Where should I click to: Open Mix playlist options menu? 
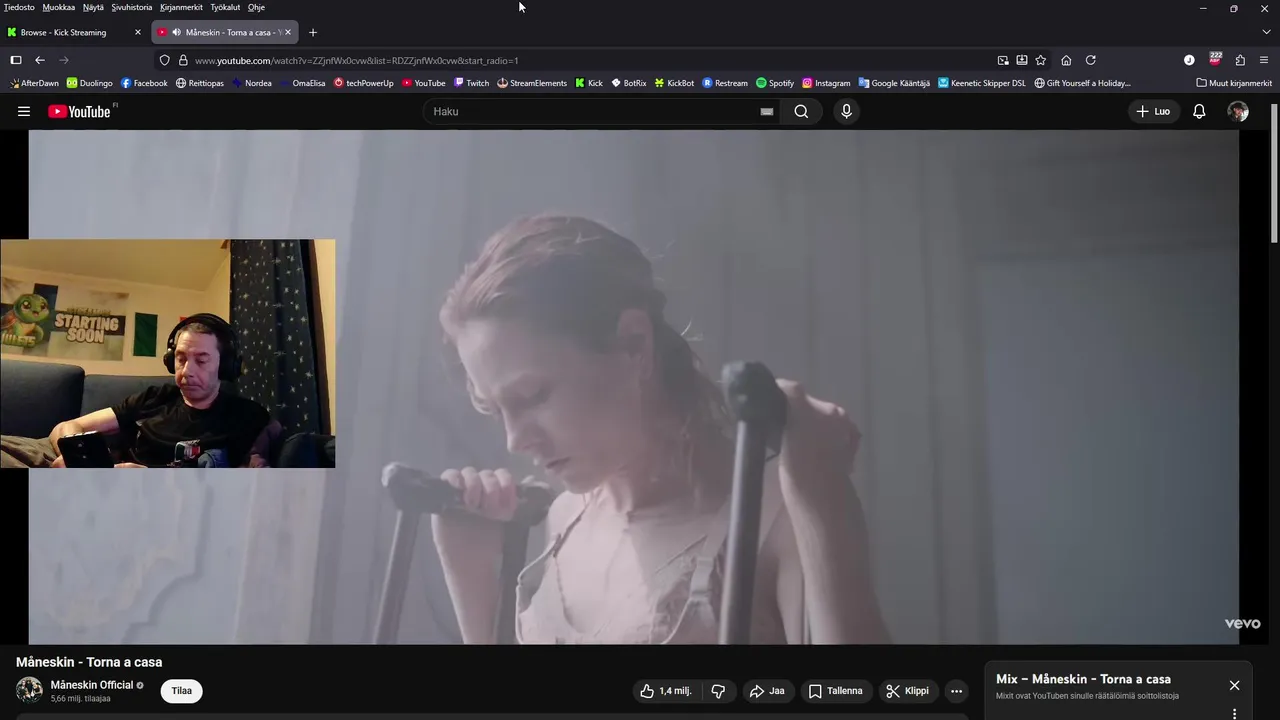click(1234, 714)
